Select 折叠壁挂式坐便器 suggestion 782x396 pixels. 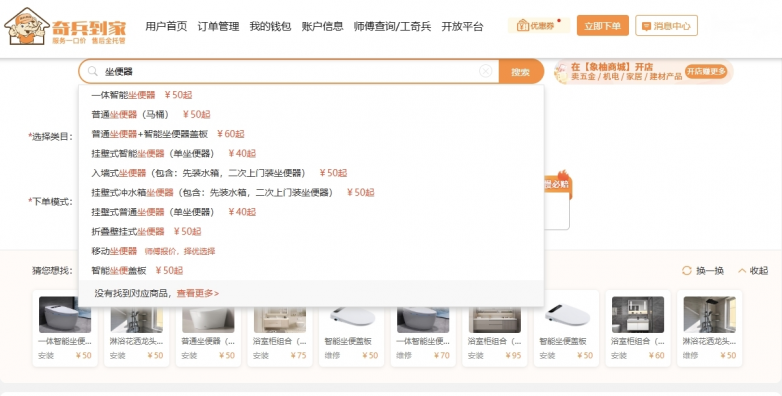pos(311,231)
